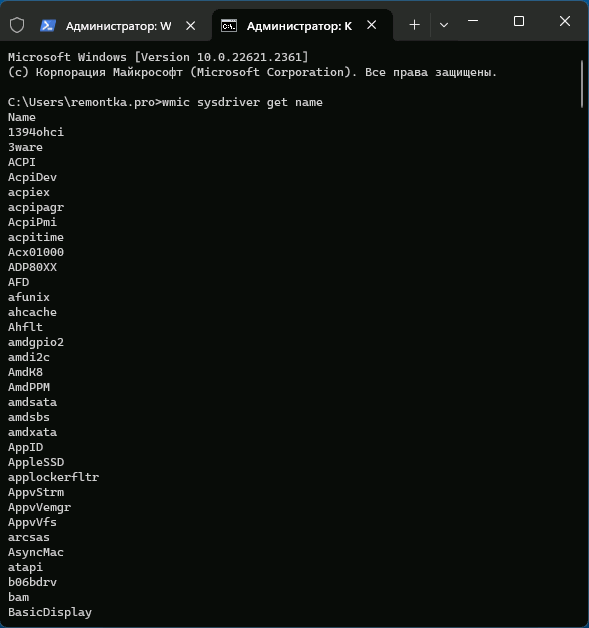This screenshot has width=589, height=628.
Task: Close the PowerShell tab
Action: tap(191, 26)
